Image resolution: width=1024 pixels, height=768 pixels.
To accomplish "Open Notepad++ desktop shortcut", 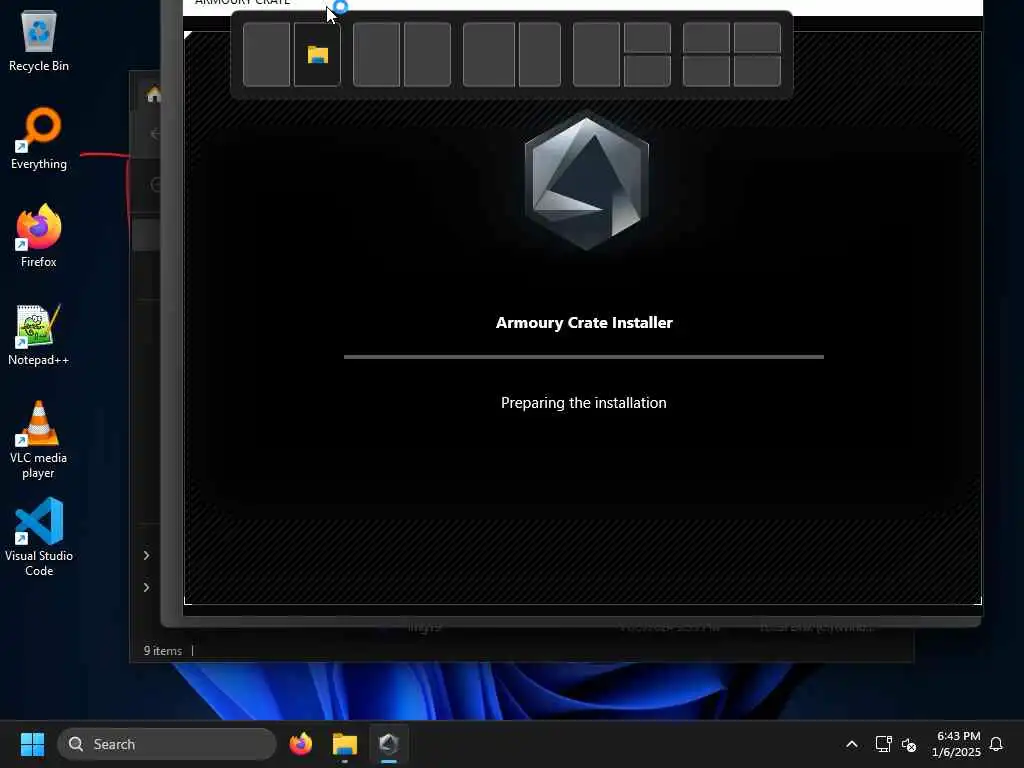I will (x=39, y=335).
